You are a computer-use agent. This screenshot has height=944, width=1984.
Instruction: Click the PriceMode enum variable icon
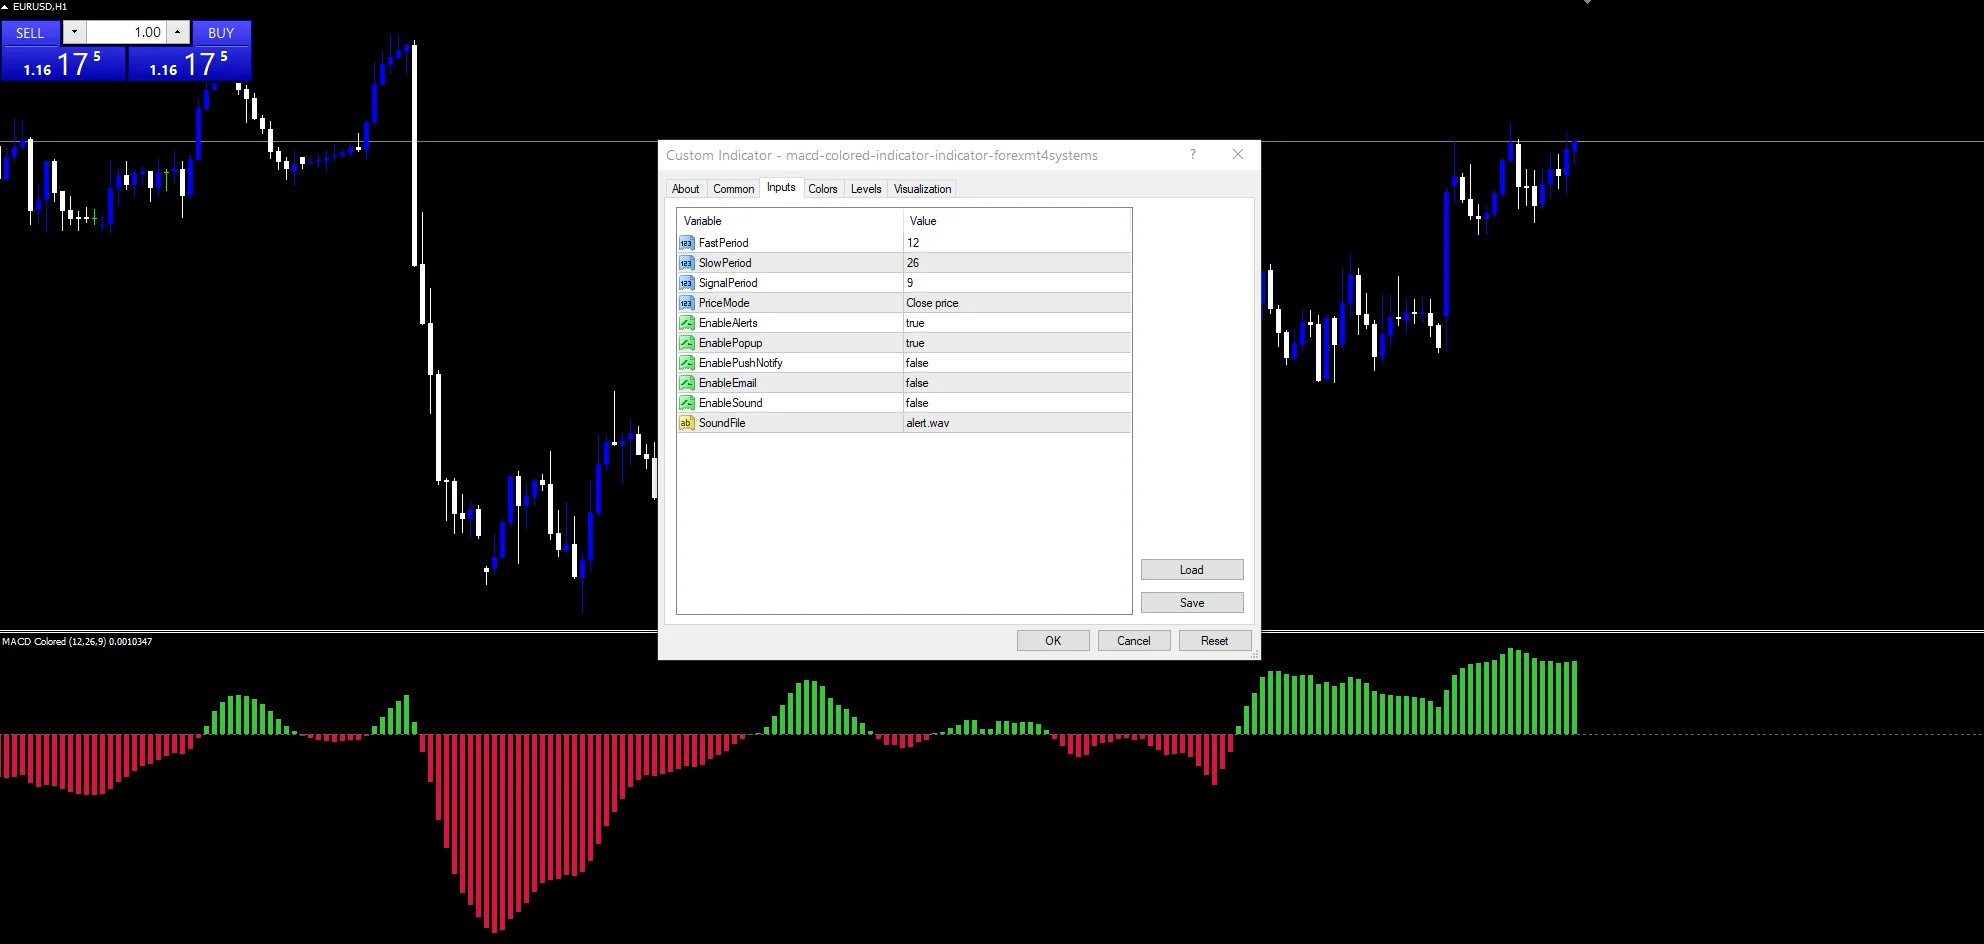(686, 303)
